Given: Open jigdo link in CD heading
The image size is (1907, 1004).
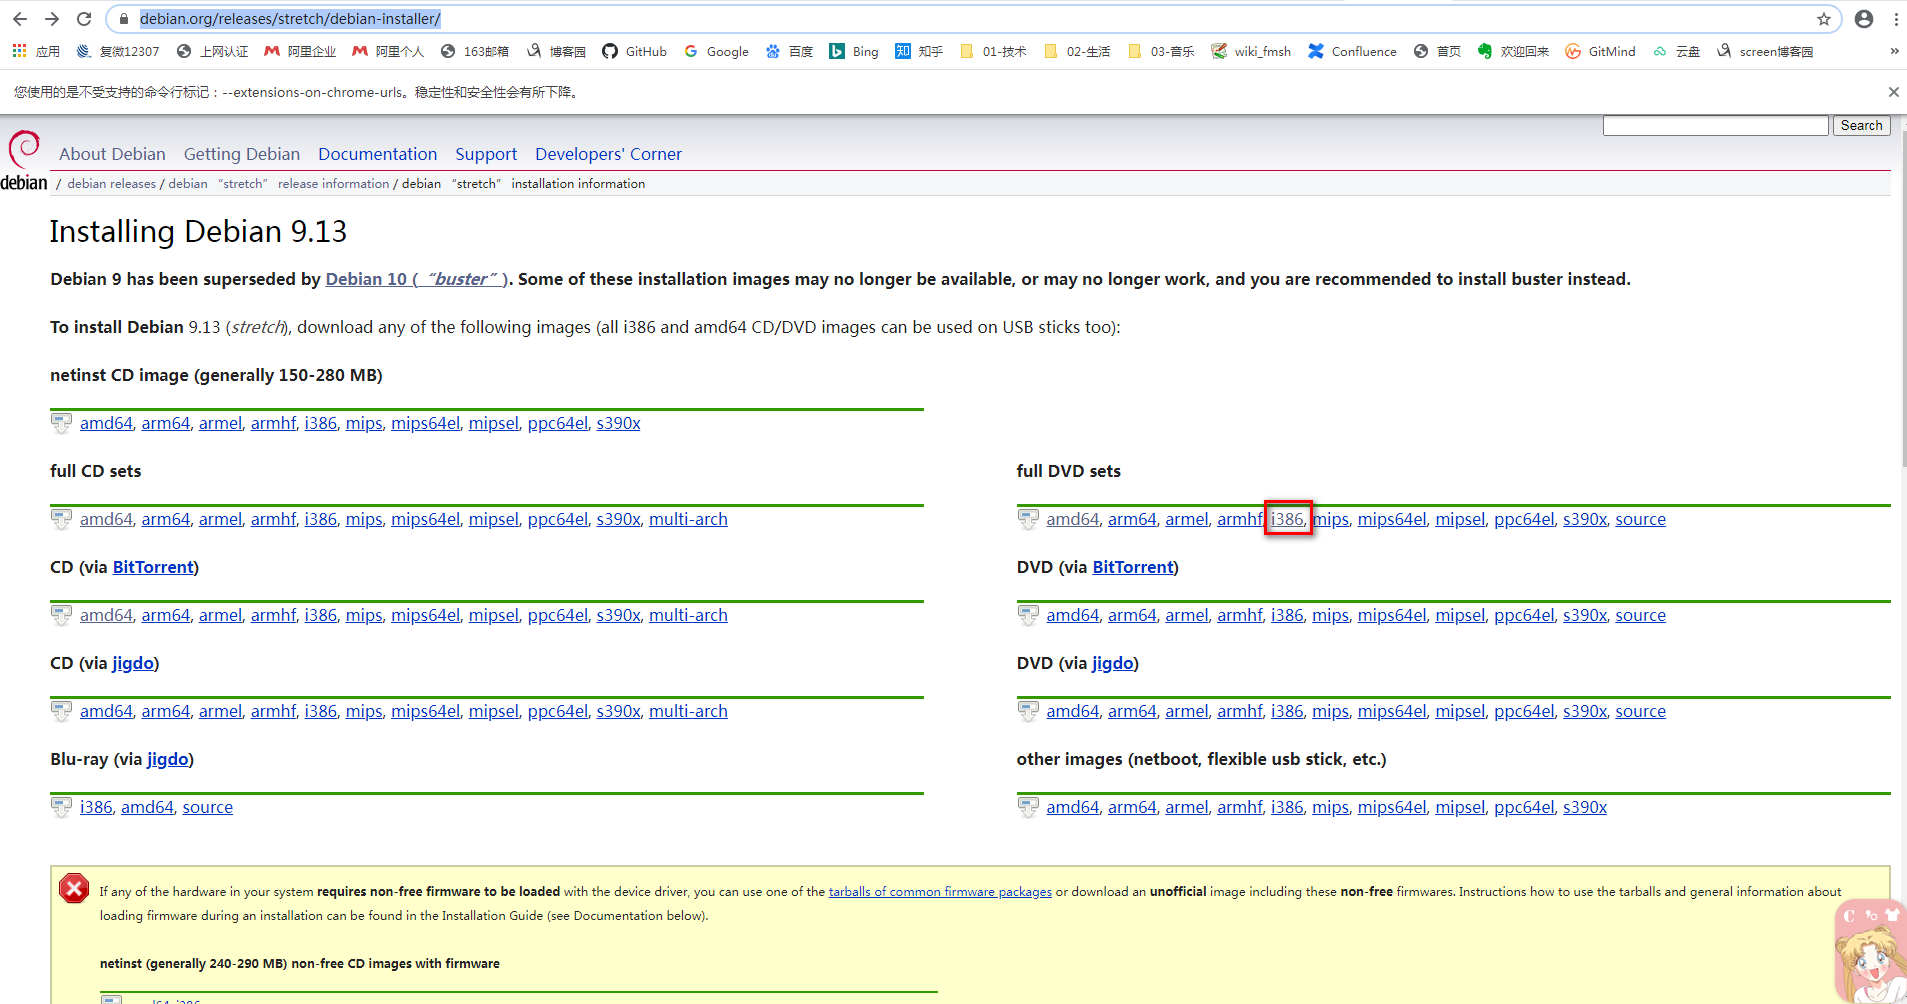Looking at the screenshot, I should [133, 663].
